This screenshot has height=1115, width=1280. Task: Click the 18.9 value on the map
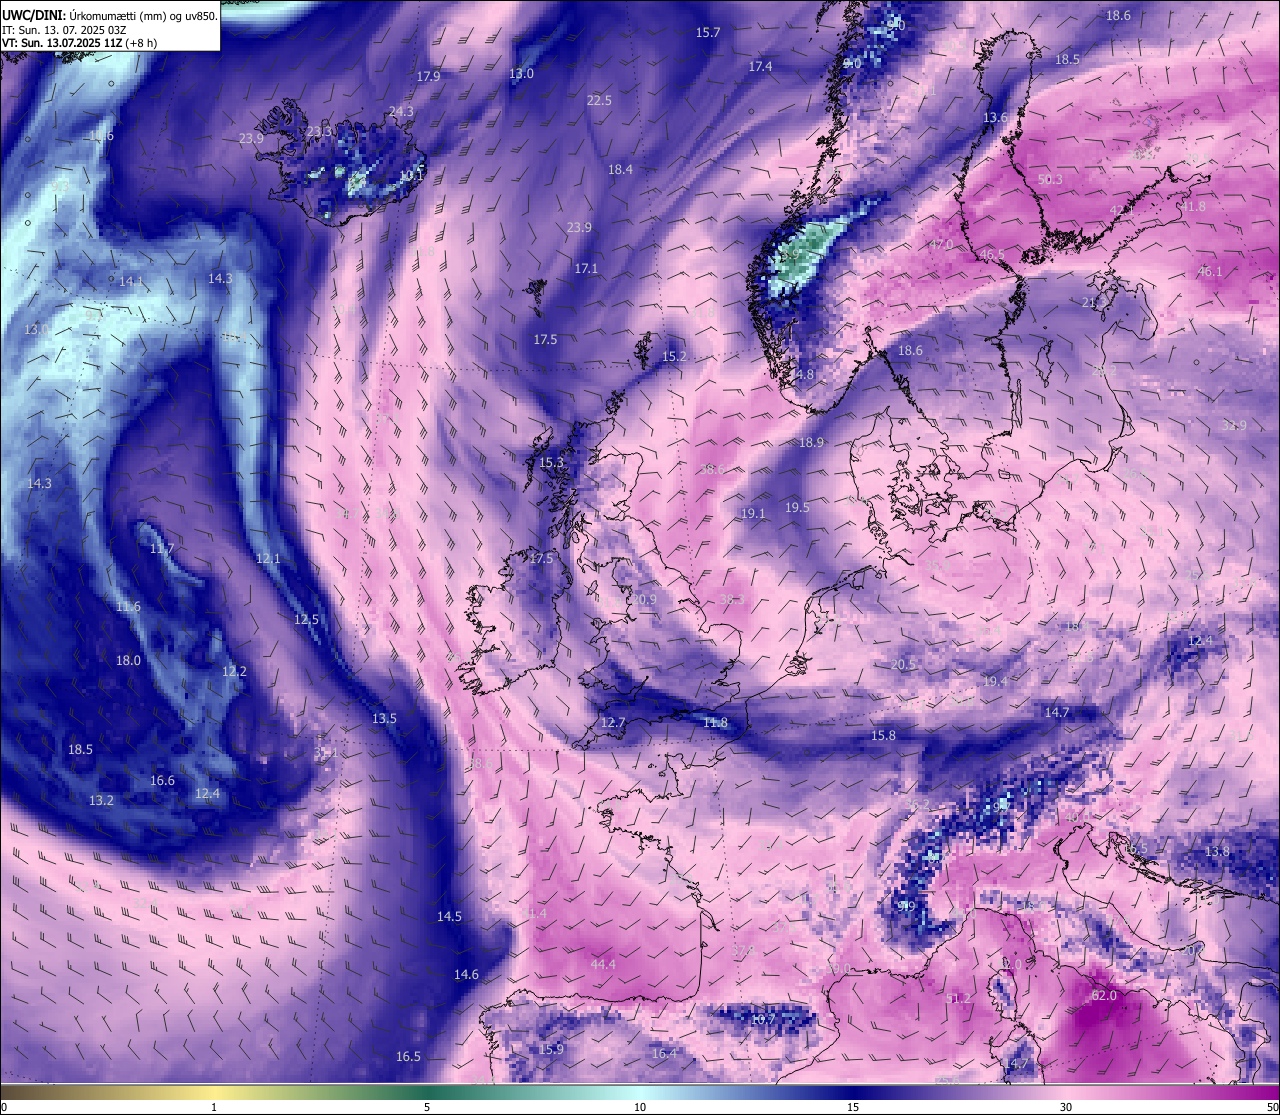click(811, 443)
